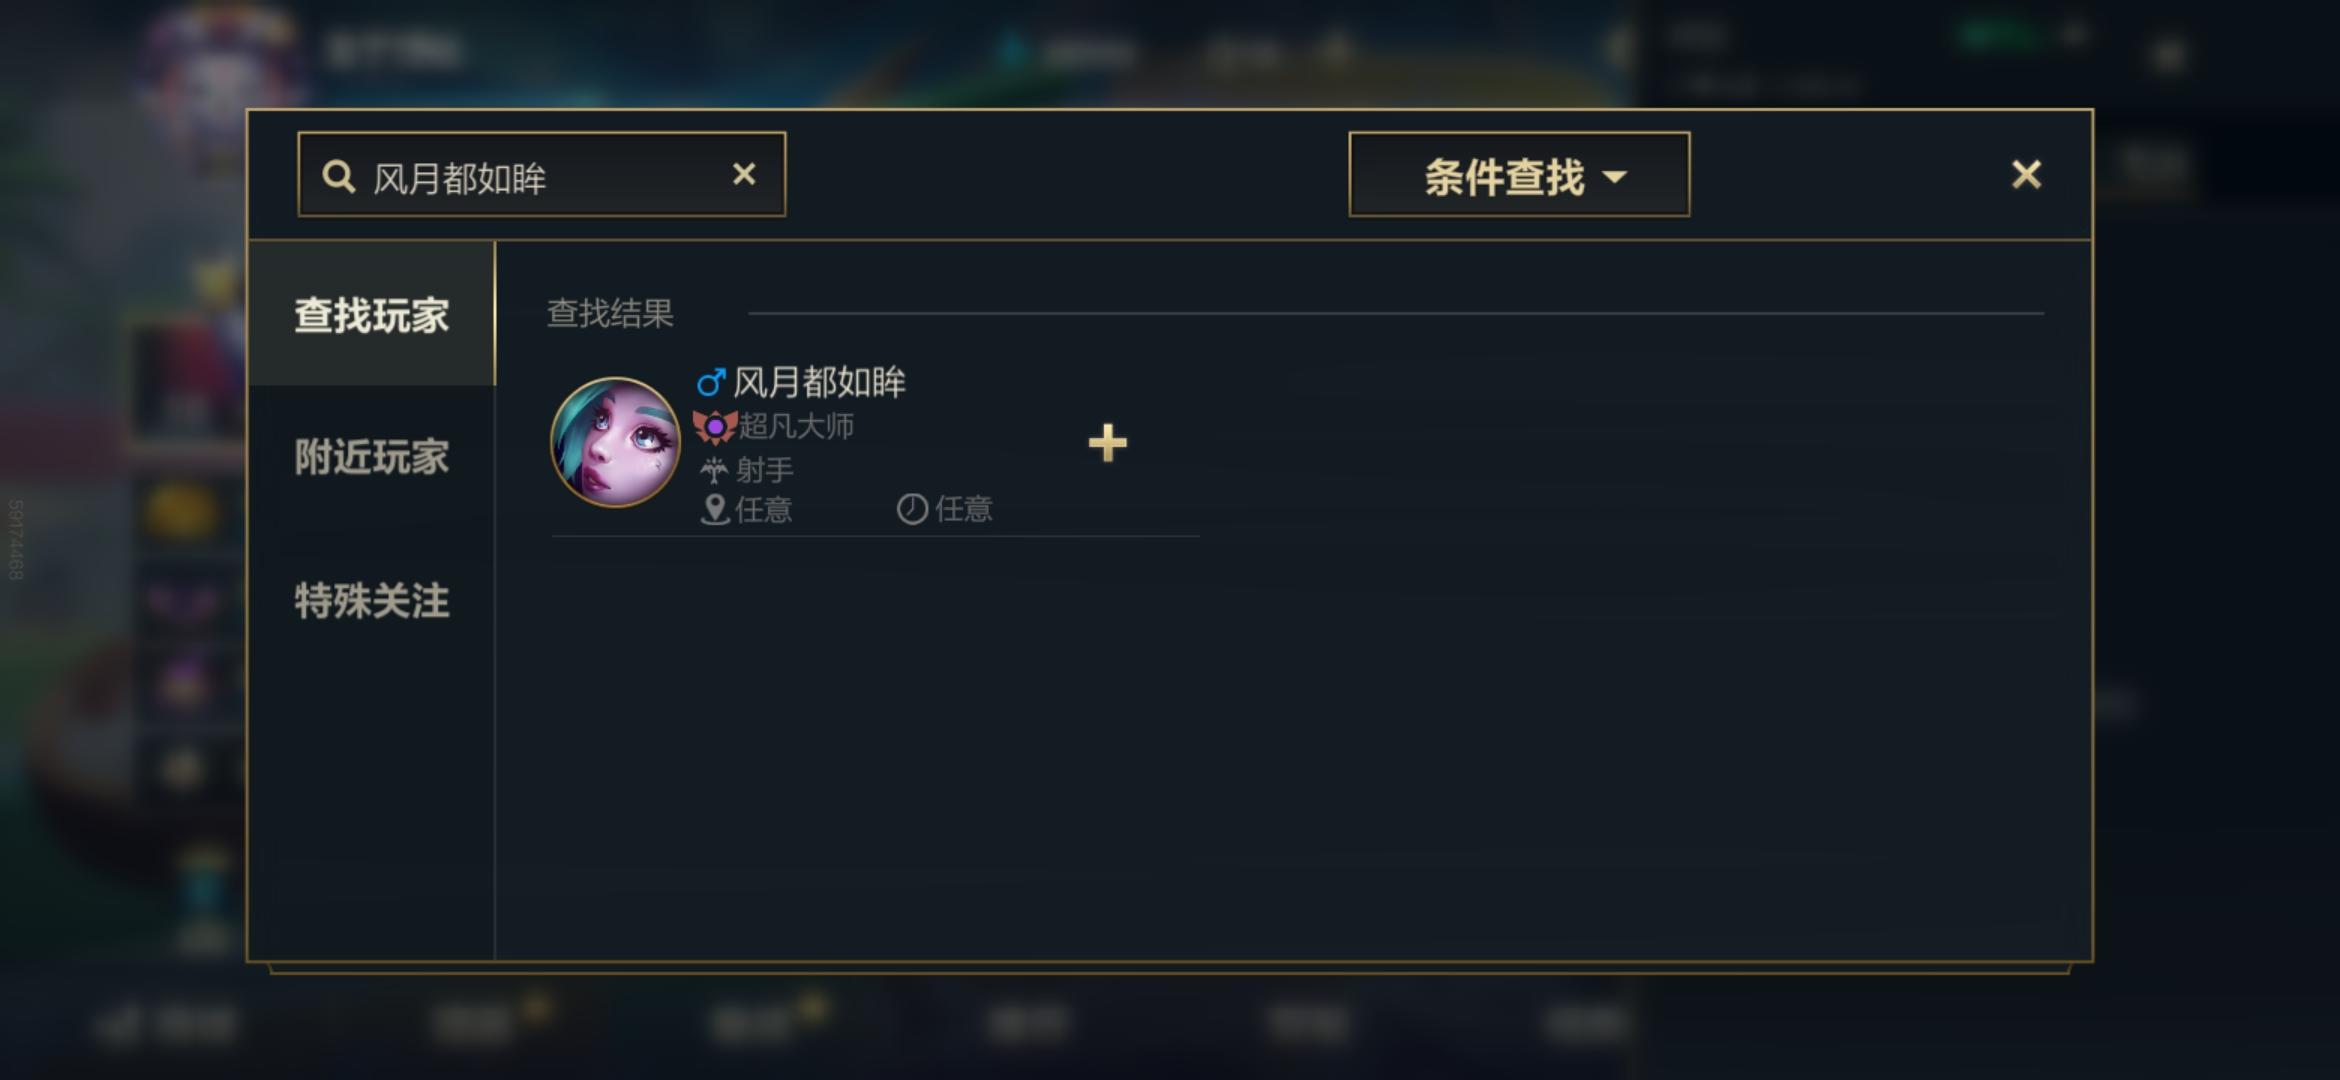Open the 条件查找 dropdown

[x=1519, y=175]
